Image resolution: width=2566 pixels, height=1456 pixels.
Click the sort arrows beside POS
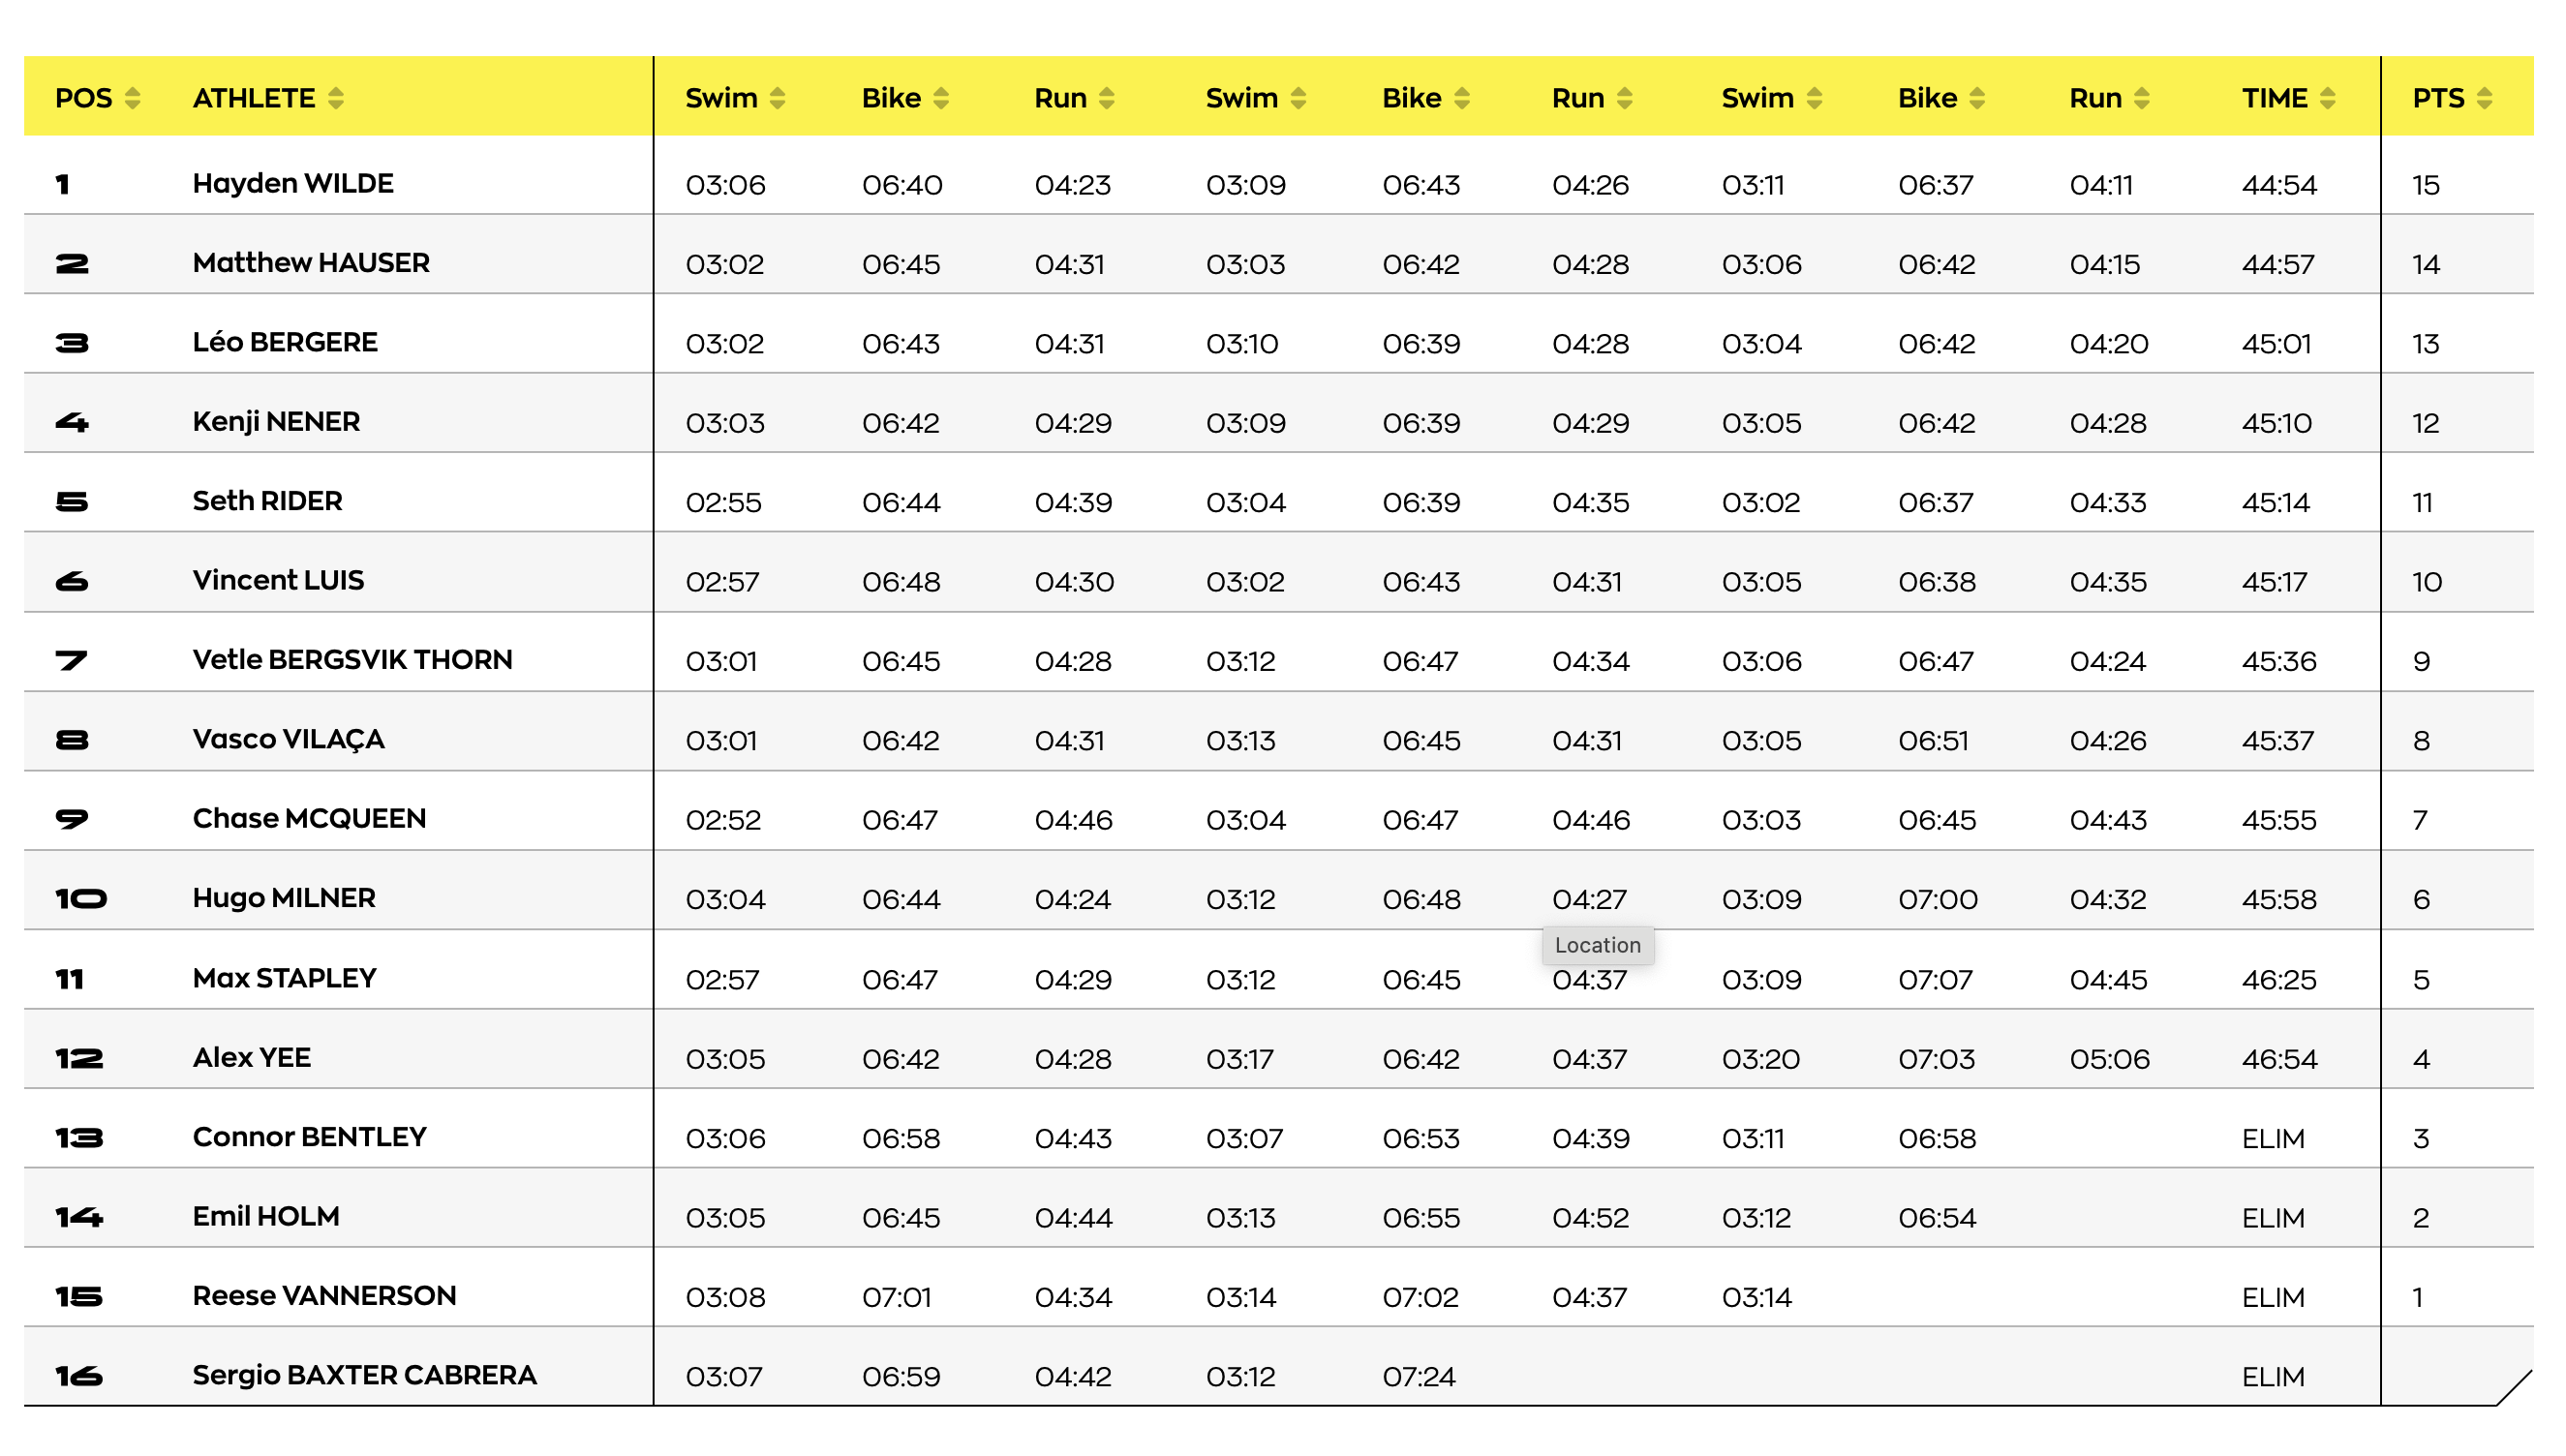point(132,98)
